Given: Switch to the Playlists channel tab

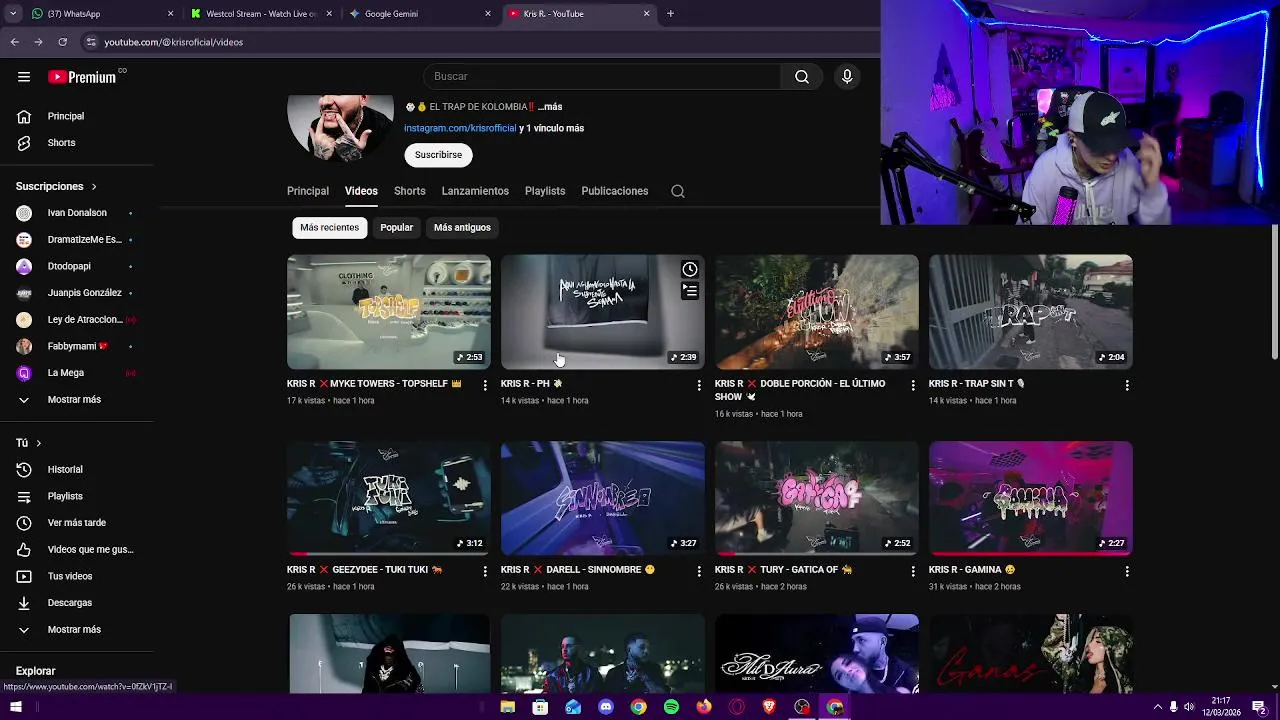Looking at the screenshot, I should click(545, 191).
